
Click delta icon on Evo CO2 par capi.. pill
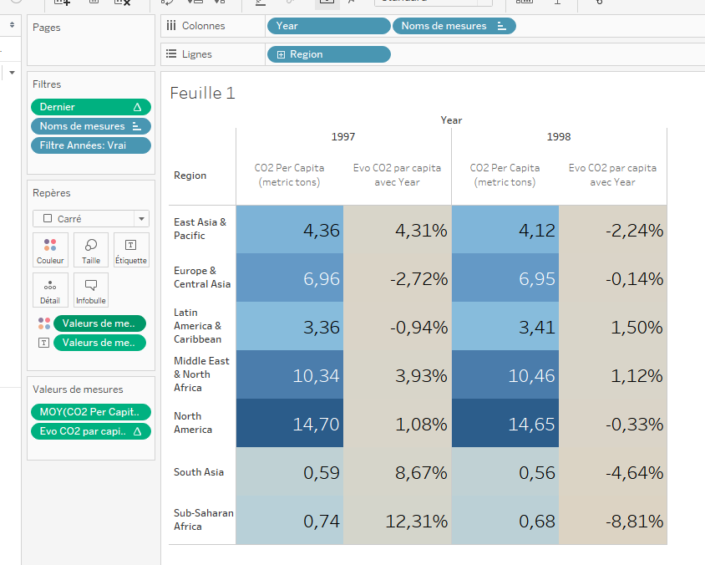[137, 432]
